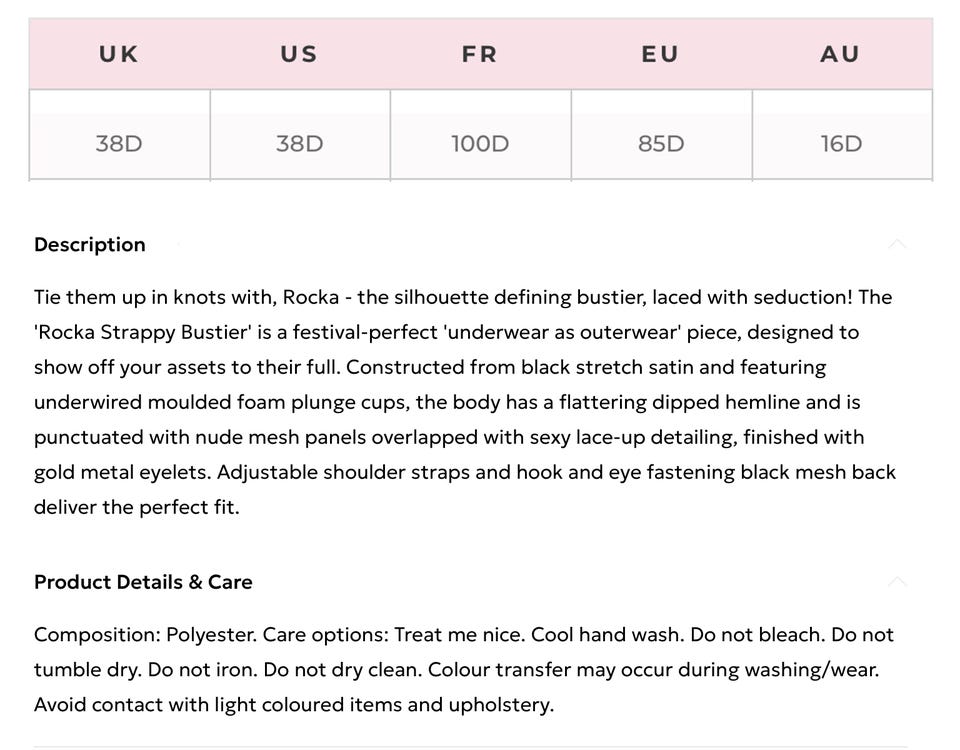Click the 85D EU size cell
The height and width of the screenshot is (750, 960).
[661, 144]
